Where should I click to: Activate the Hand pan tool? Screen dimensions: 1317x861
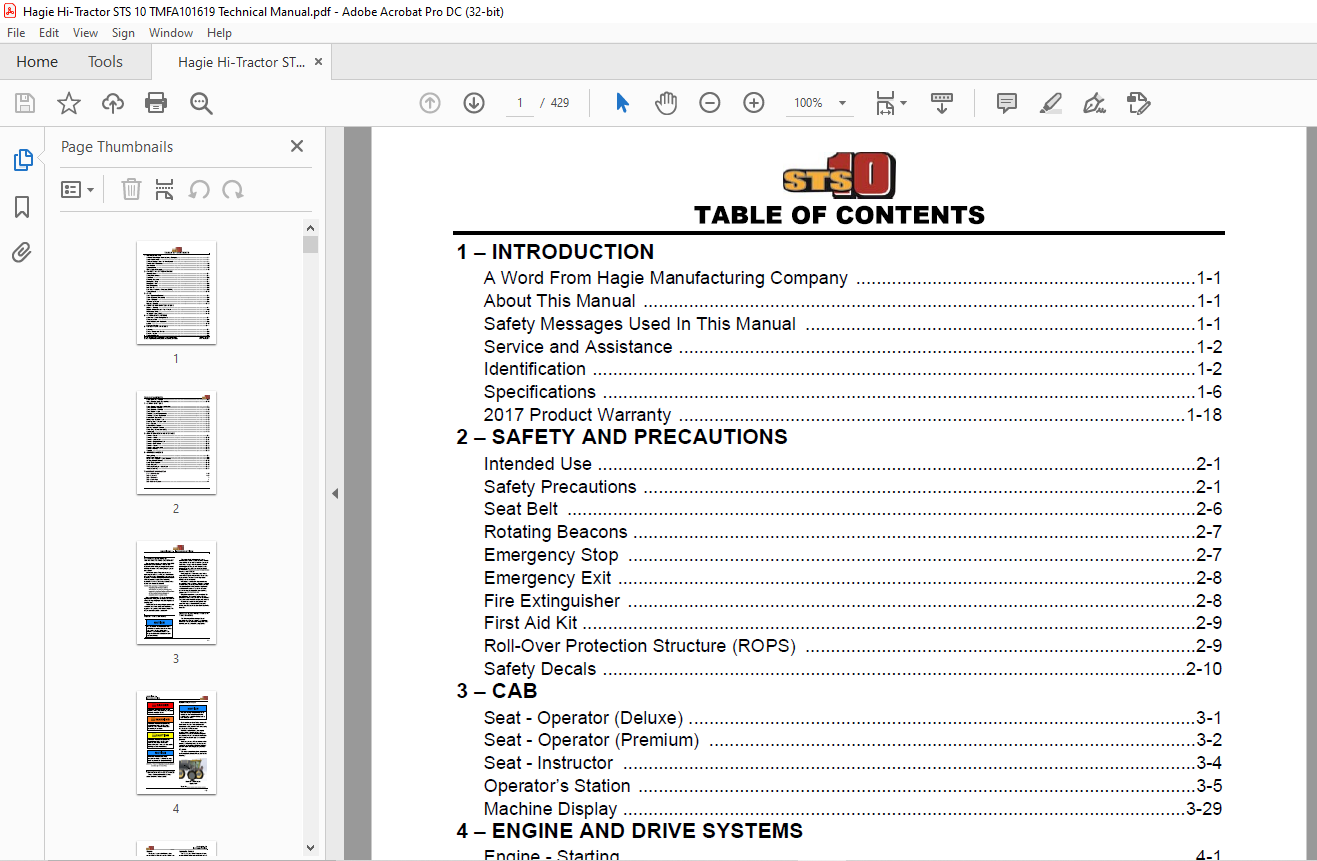click(x=666, y=103)
